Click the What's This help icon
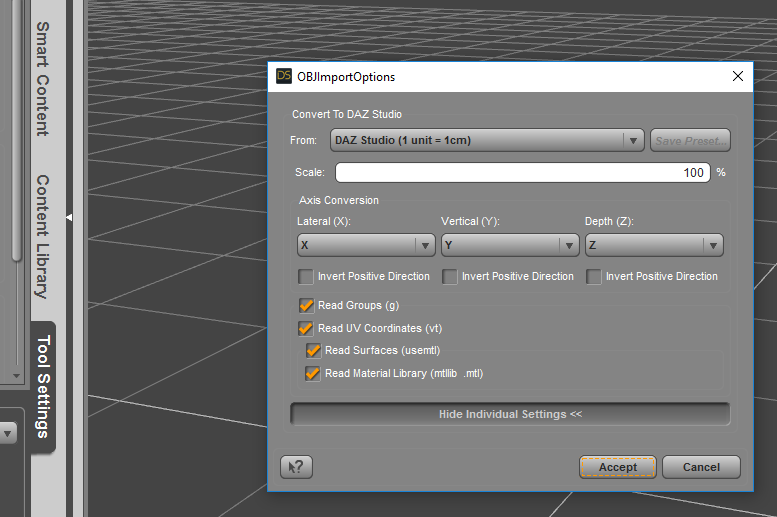 point(296,467)
